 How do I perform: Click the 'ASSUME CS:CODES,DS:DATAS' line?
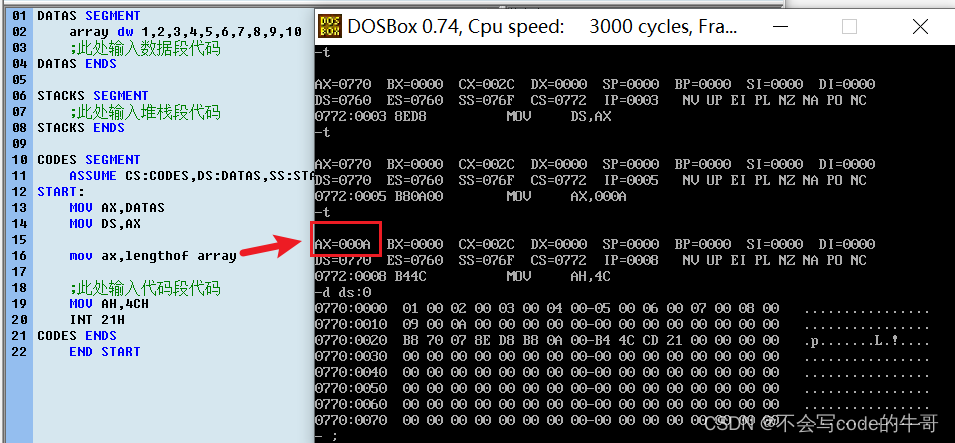(x=192, y=175)
